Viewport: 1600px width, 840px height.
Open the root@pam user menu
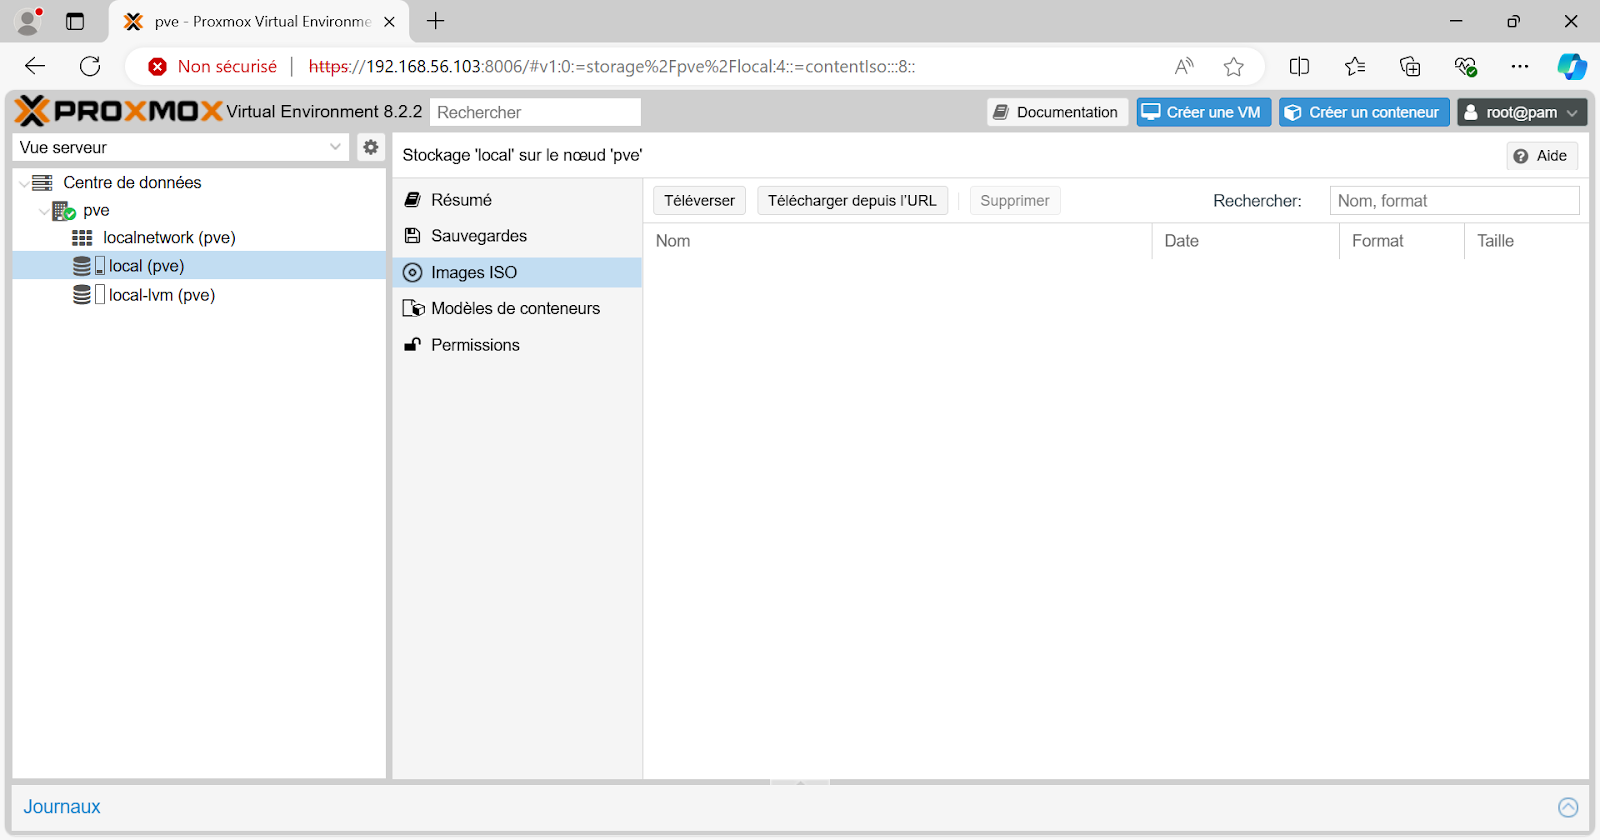(x=1522, y=112)
